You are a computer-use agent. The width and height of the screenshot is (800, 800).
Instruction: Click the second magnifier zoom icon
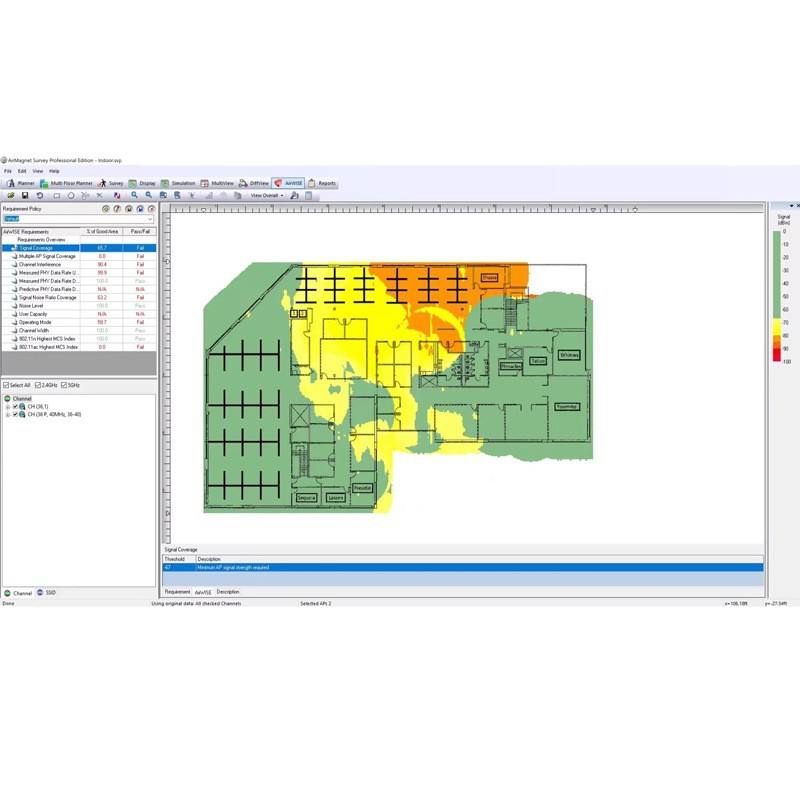148,195
